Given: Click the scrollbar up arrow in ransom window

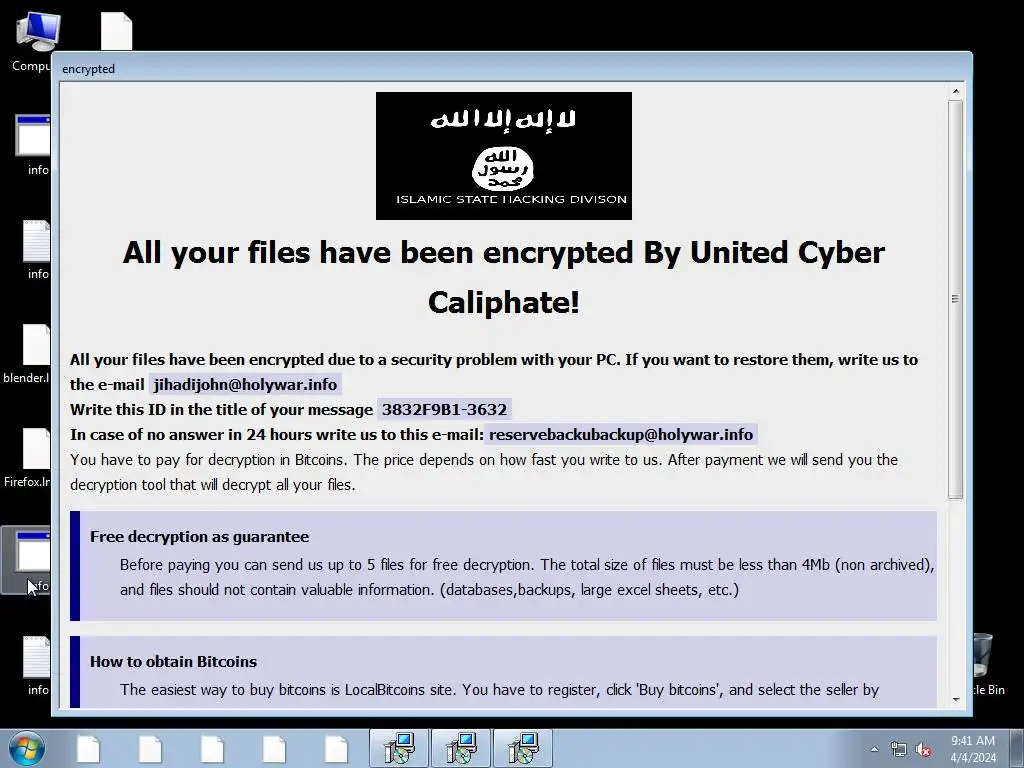Looking at the screenshot, I should (x=955, y=91).
